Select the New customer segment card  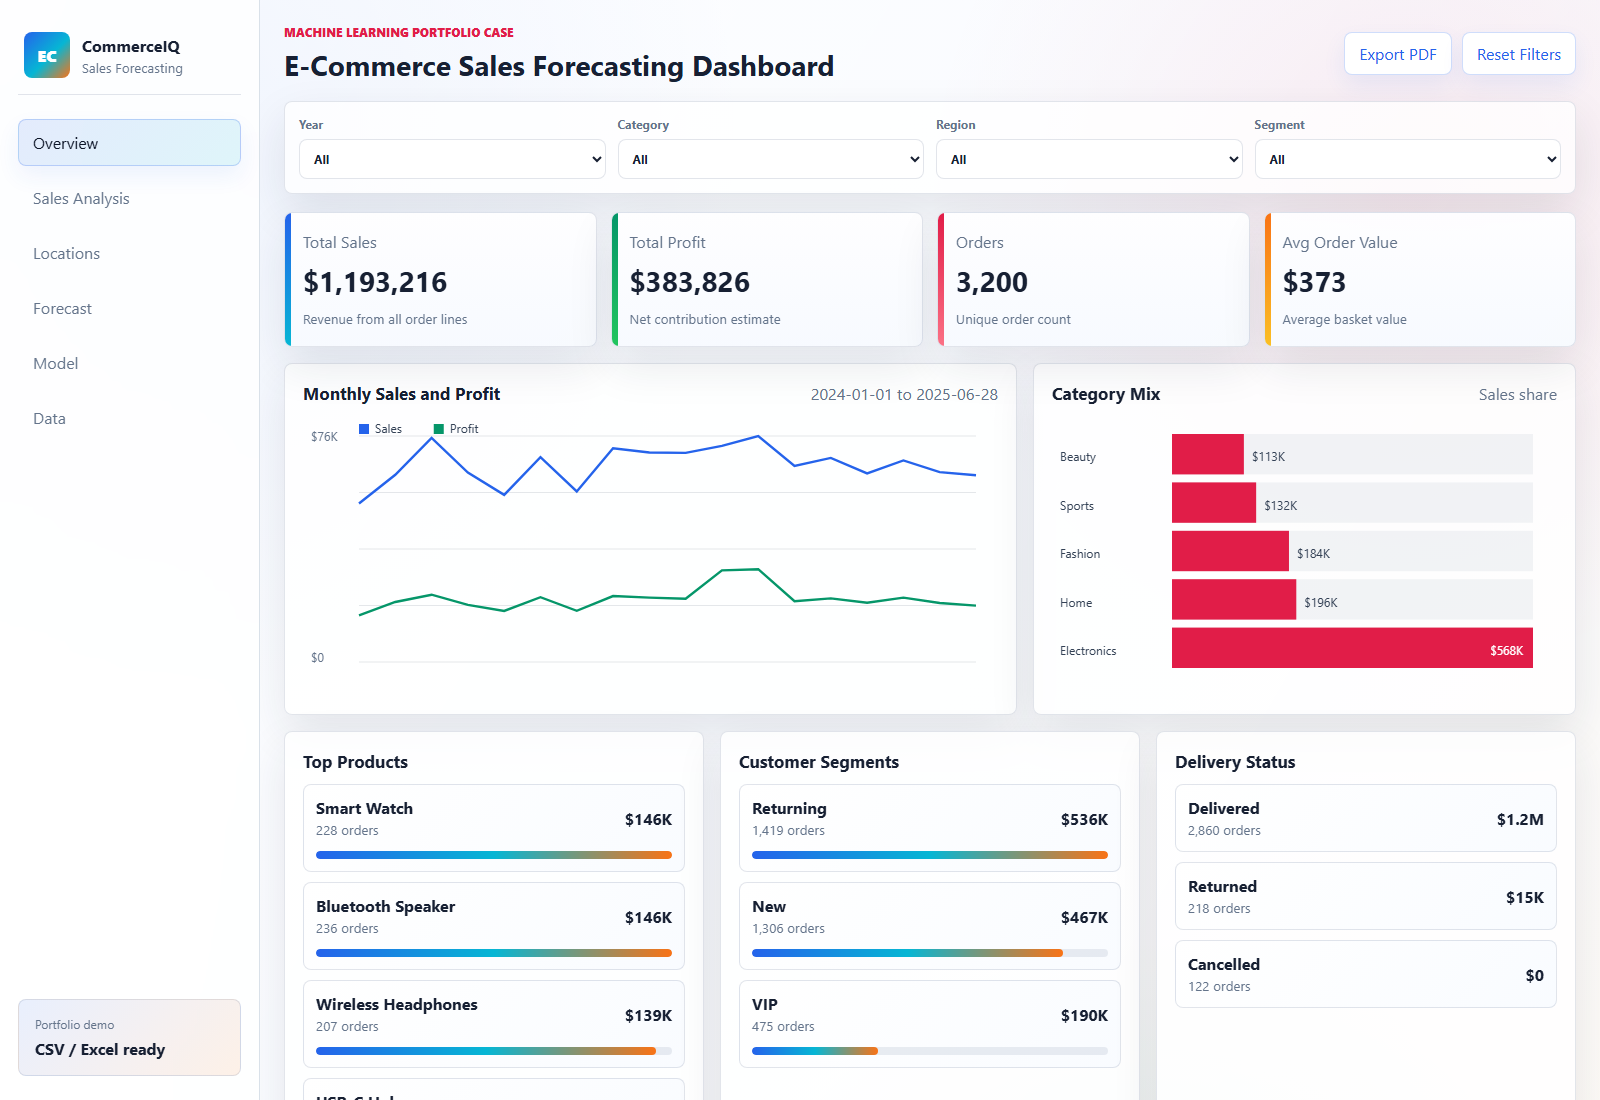coord(930,926)
